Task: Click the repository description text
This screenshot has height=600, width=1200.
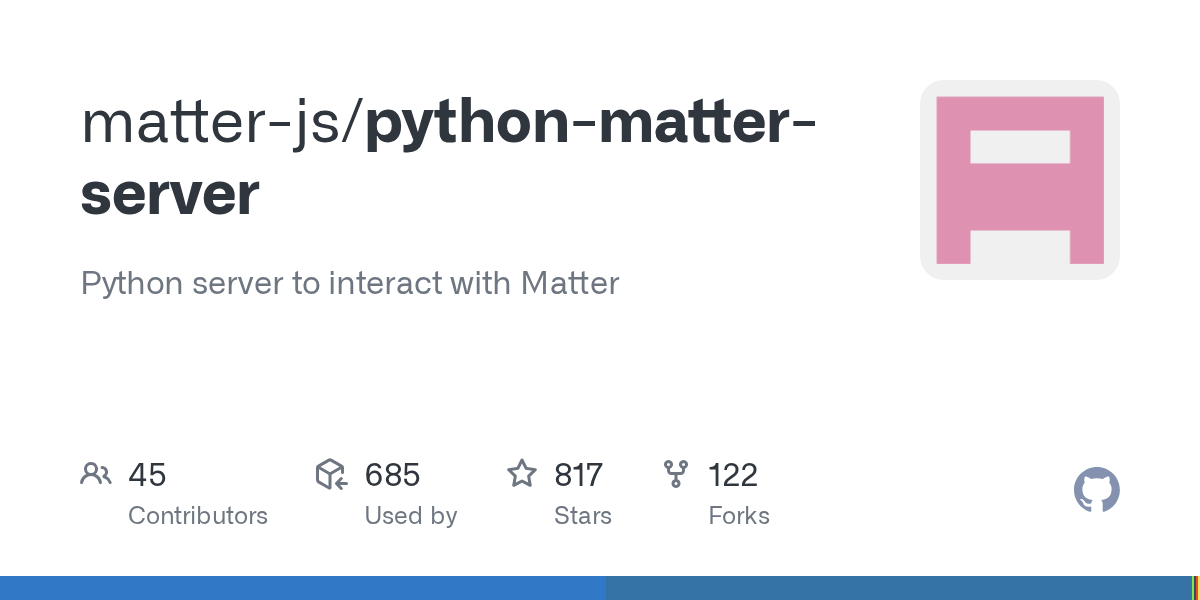Action: (350, 283)
